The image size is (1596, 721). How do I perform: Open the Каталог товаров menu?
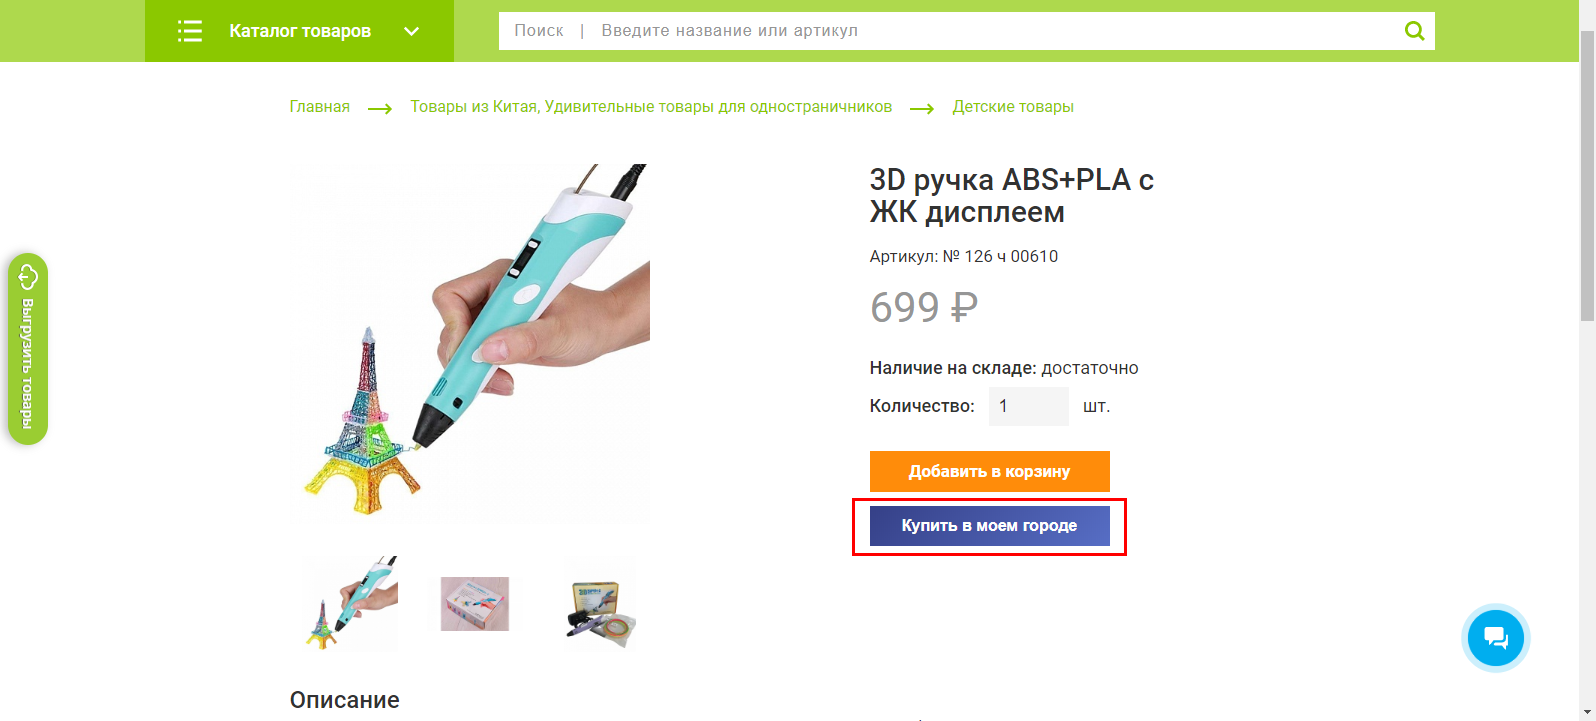coord(300,31)
